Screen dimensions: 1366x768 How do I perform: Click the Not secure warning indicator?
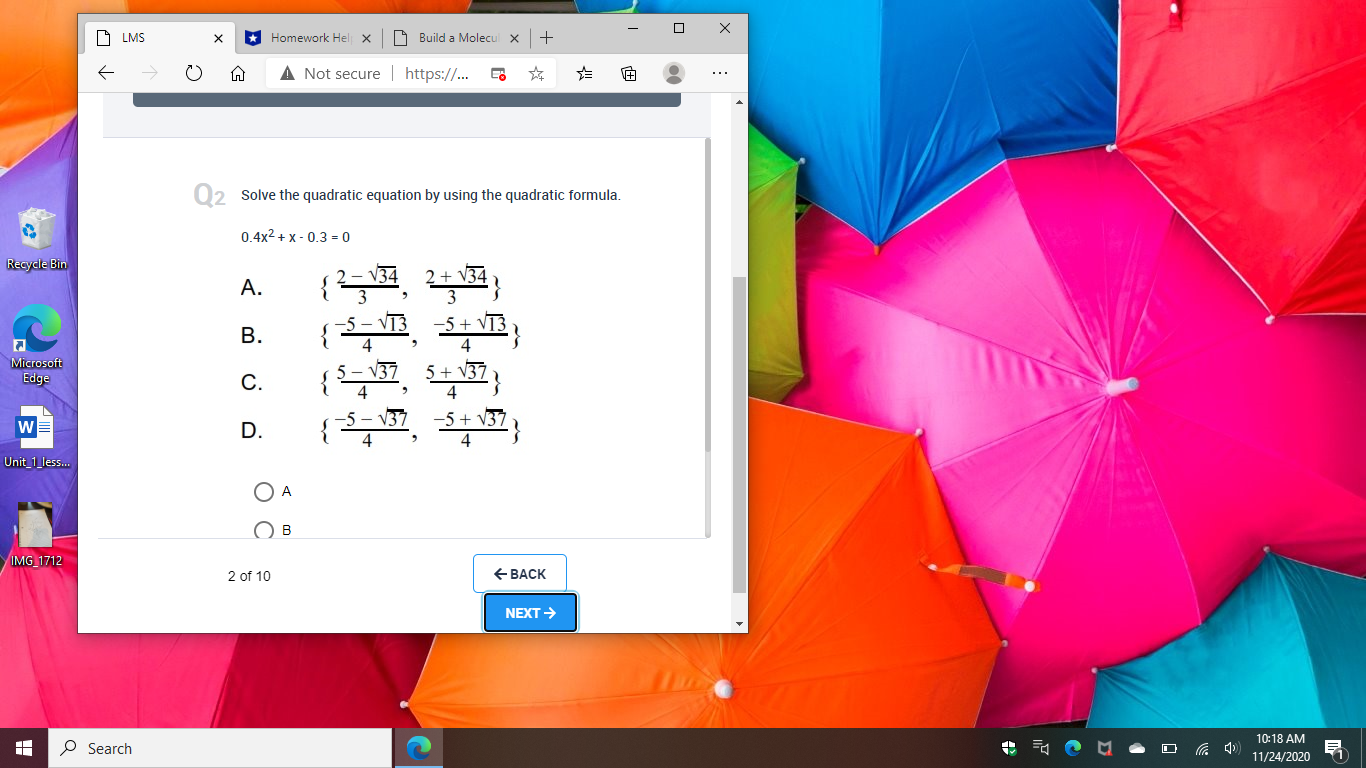[x=328, y=72]
